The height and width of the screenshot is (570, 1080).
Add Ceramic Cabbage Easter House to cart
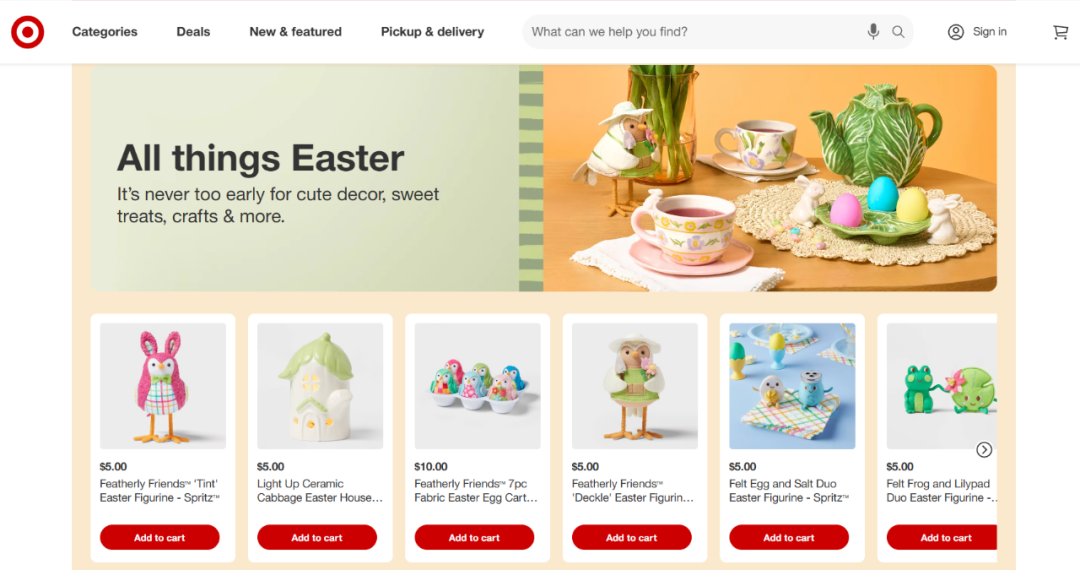pyautogui.click(x=317, y=537)
